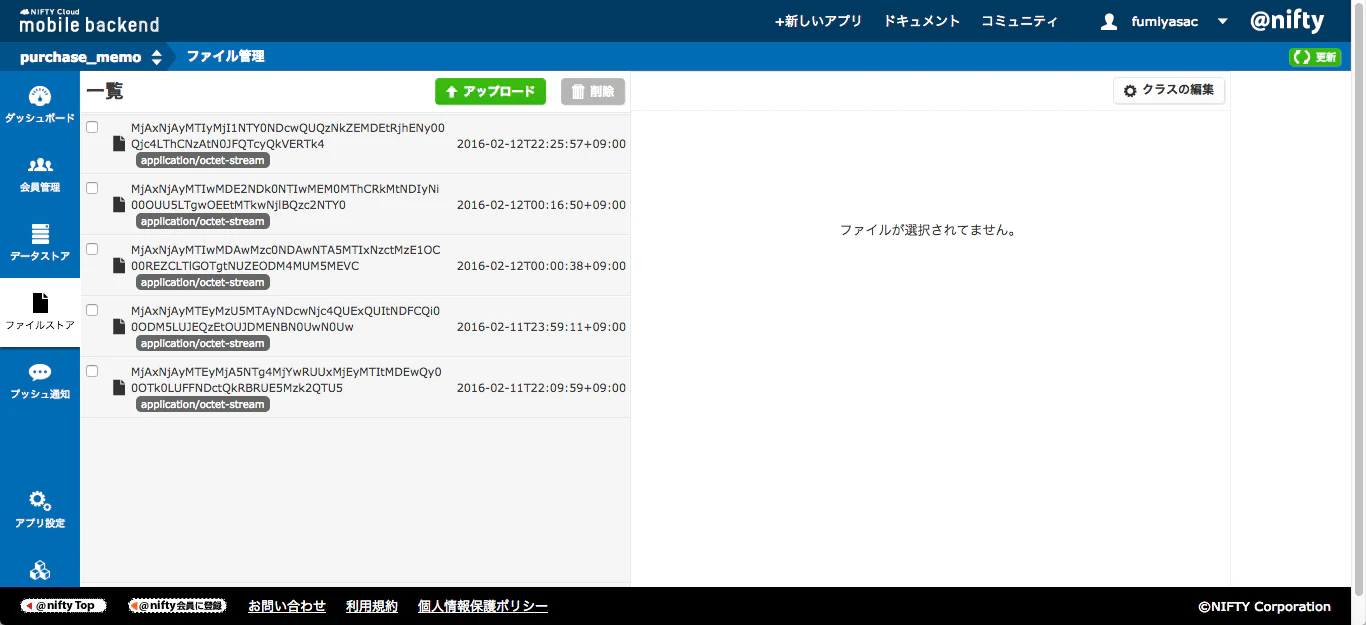The width and height of the screenshot is (1366, 625).
Task: Tick checkbox for file dated 2016-02-12T22:25:57
Action: coord(92,127)
